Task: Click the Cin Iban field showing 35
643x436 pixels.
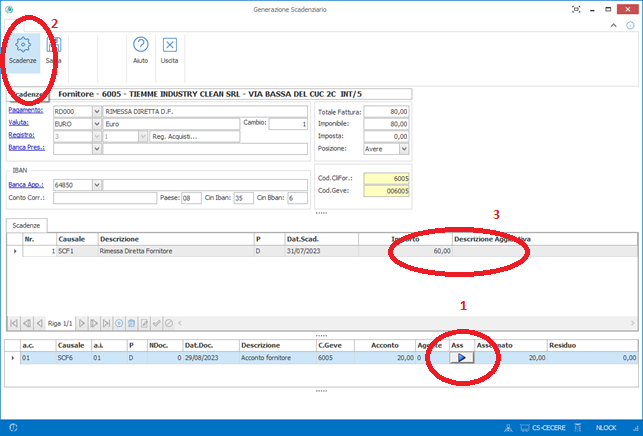Action: coord(243,198)
